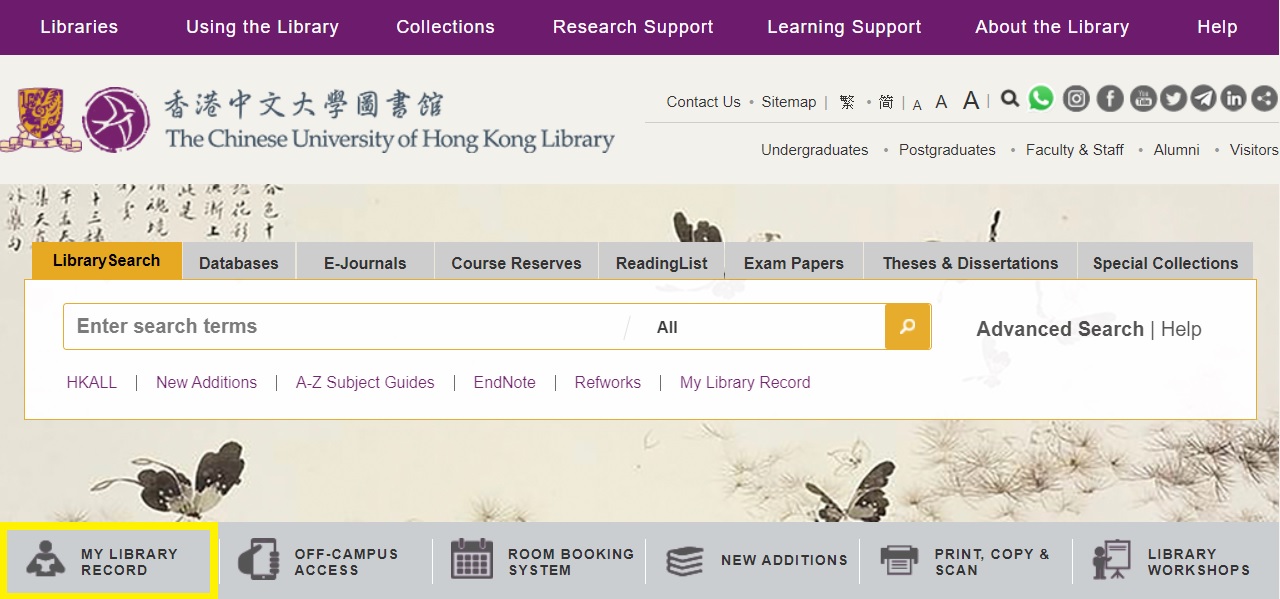Click the magnifier site search icon

(1010, 99)
